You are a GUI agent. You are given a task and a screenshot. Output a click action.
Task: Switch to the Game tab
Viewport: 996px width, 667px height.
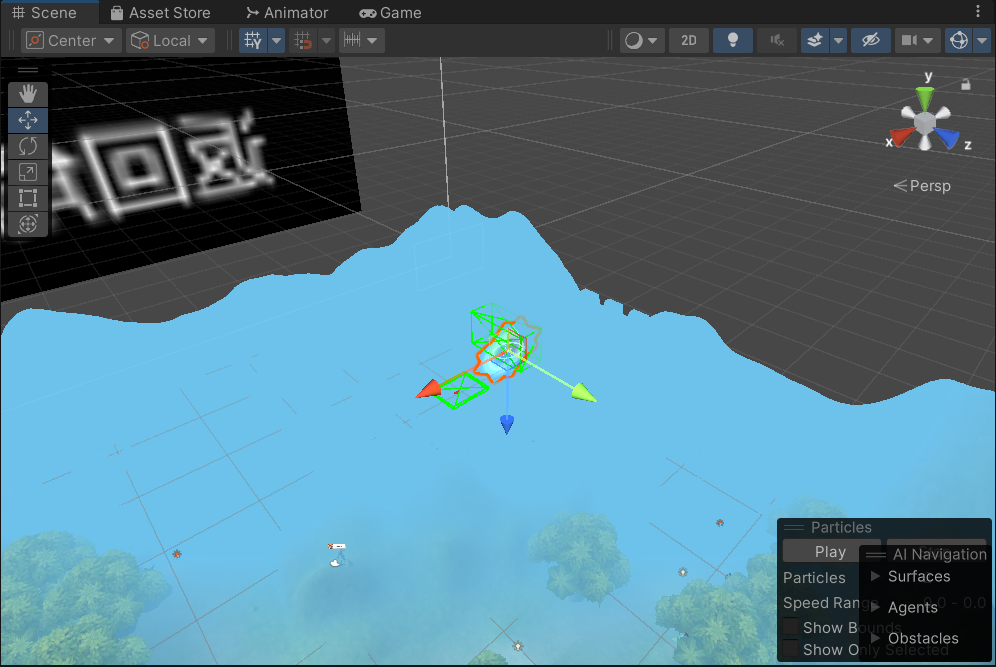click(x=390, y=13)
